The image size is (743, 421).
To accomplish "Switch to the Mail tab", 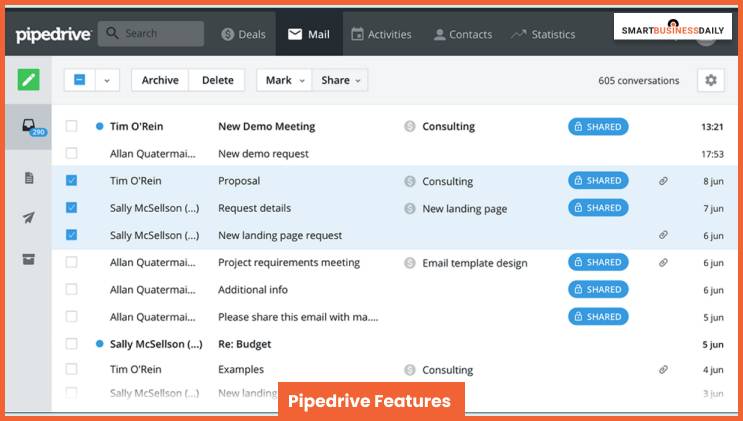I will (x=309, y=34).
